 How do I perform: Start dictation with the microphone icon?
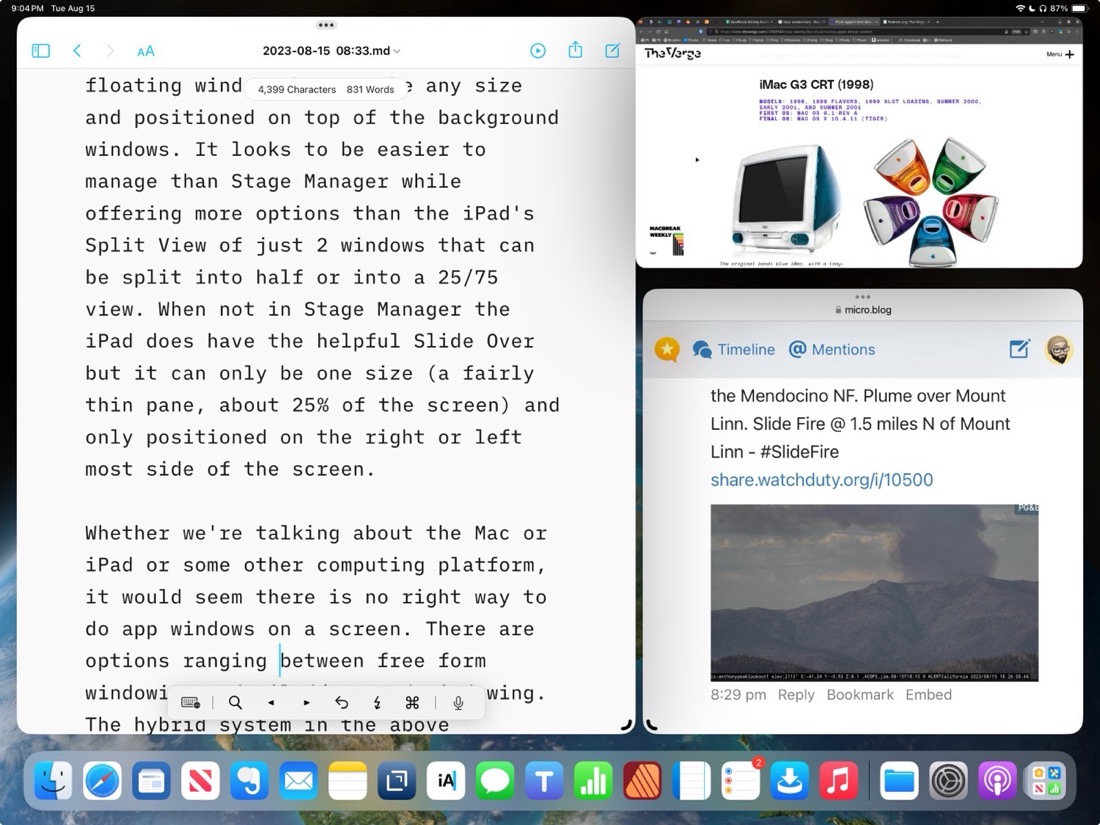(458, 702)
